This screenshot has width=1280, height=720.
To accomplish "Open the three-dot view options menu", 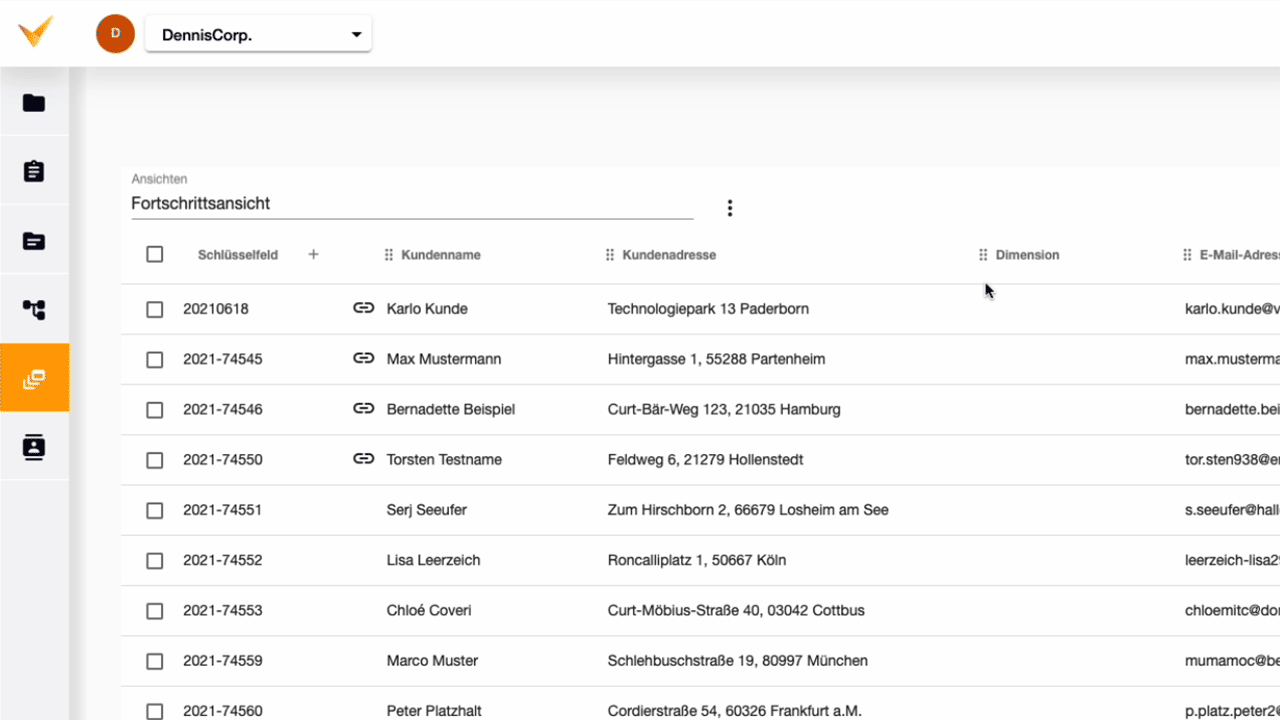I will point(730,208).
